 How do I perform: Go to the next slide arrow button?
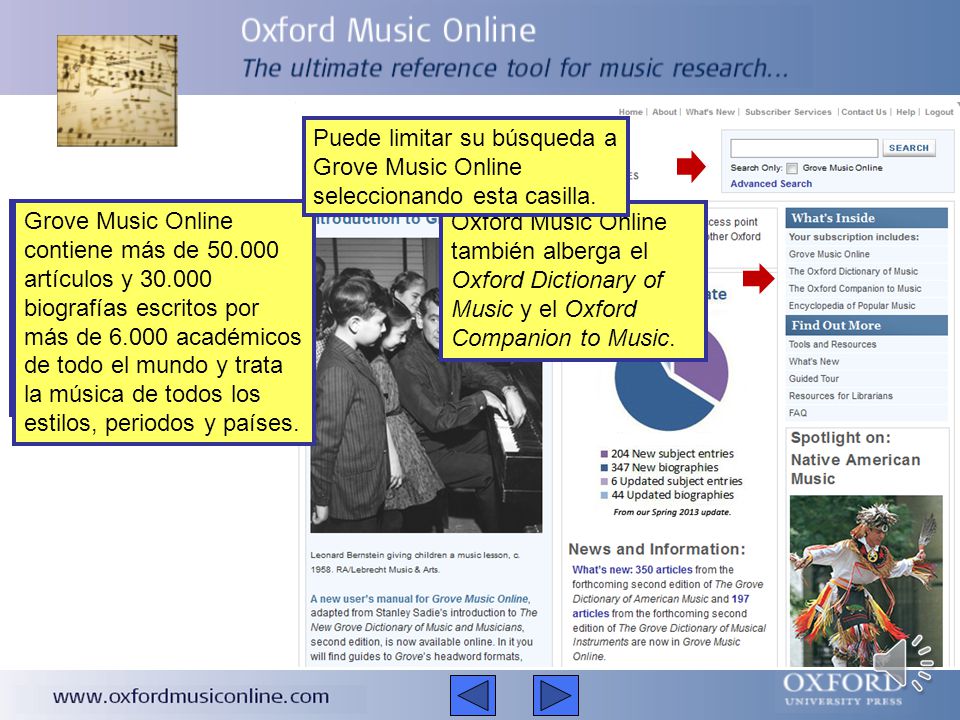pos(556,695)
